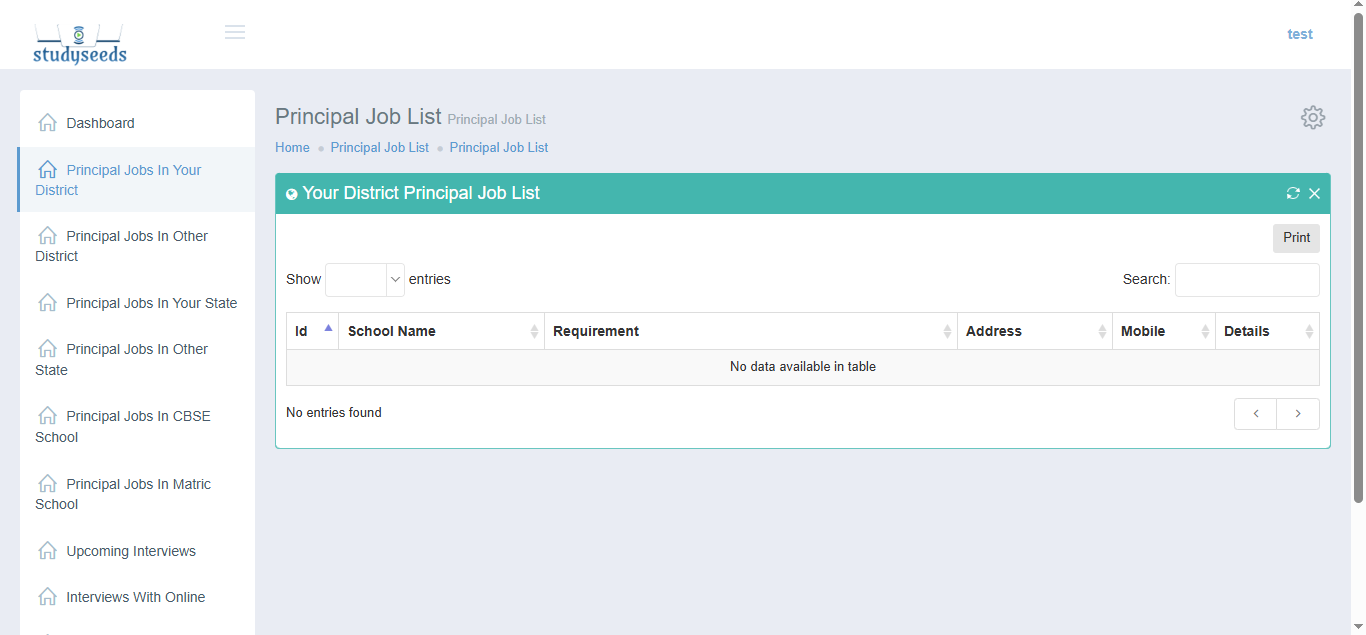Select Principal Jobs In CBSE School
The image size is (1366, 635).
click(136, 426)
